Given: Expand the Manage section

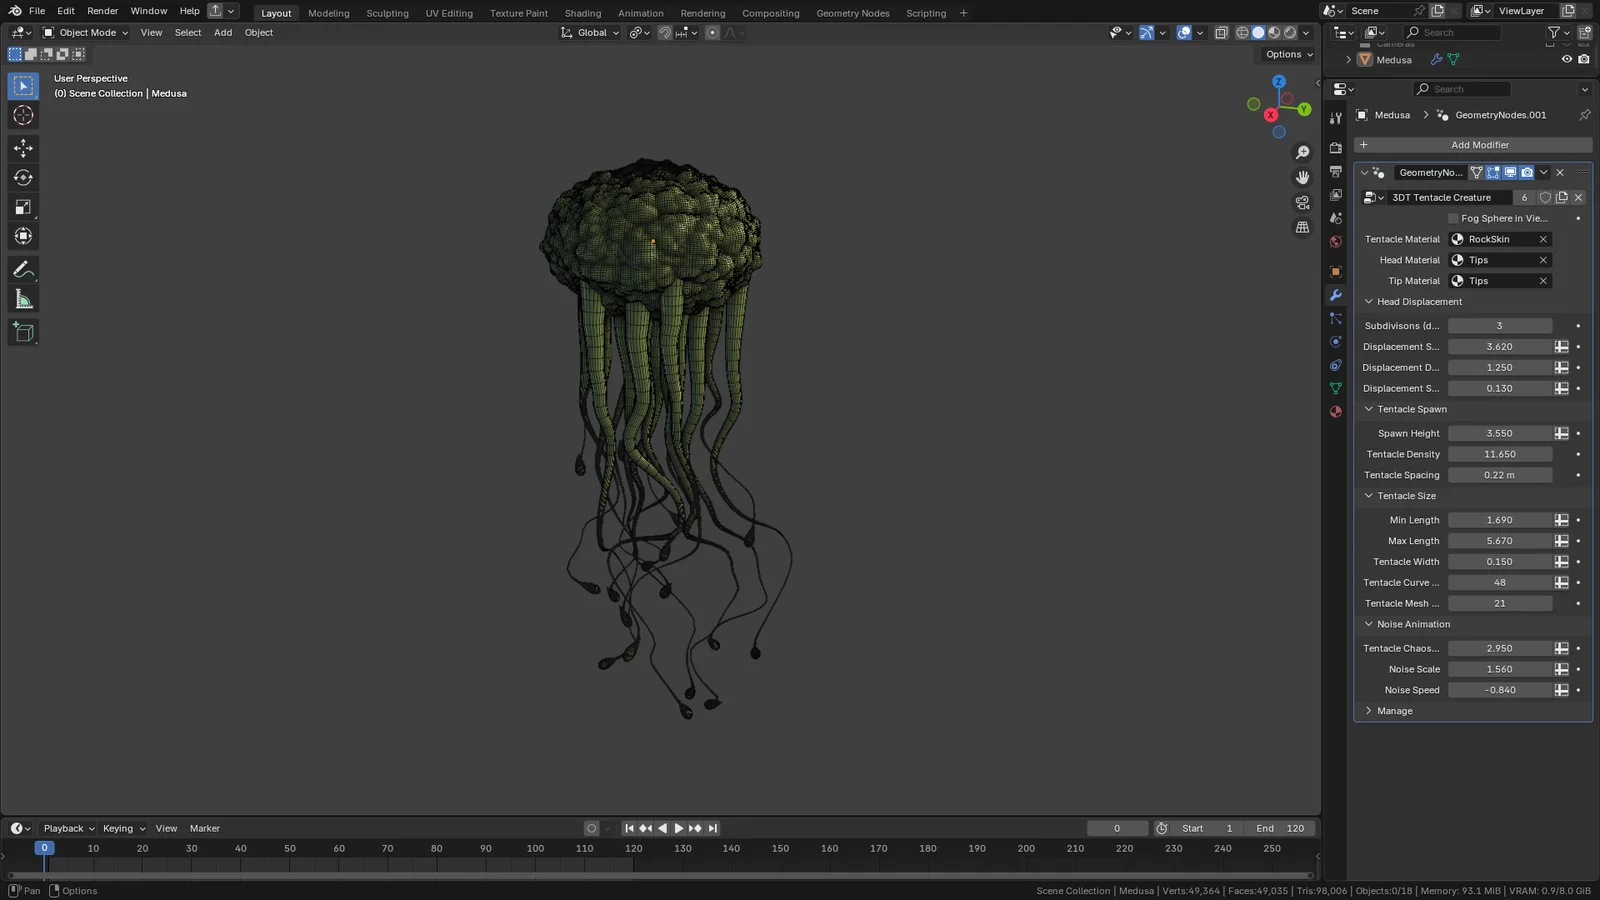Looking at the screenshot, I should (x=1369, y=710).
